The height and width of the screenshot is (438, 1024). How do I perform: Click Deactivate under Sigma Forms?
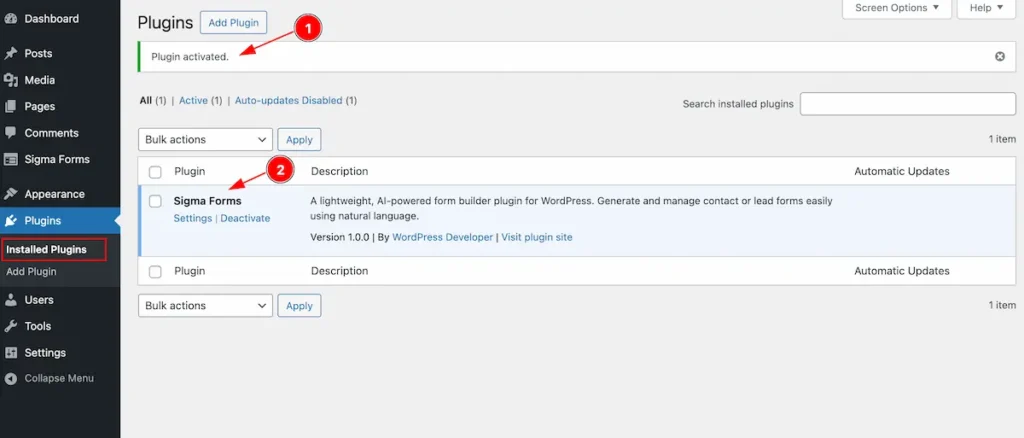click(245, 218)
